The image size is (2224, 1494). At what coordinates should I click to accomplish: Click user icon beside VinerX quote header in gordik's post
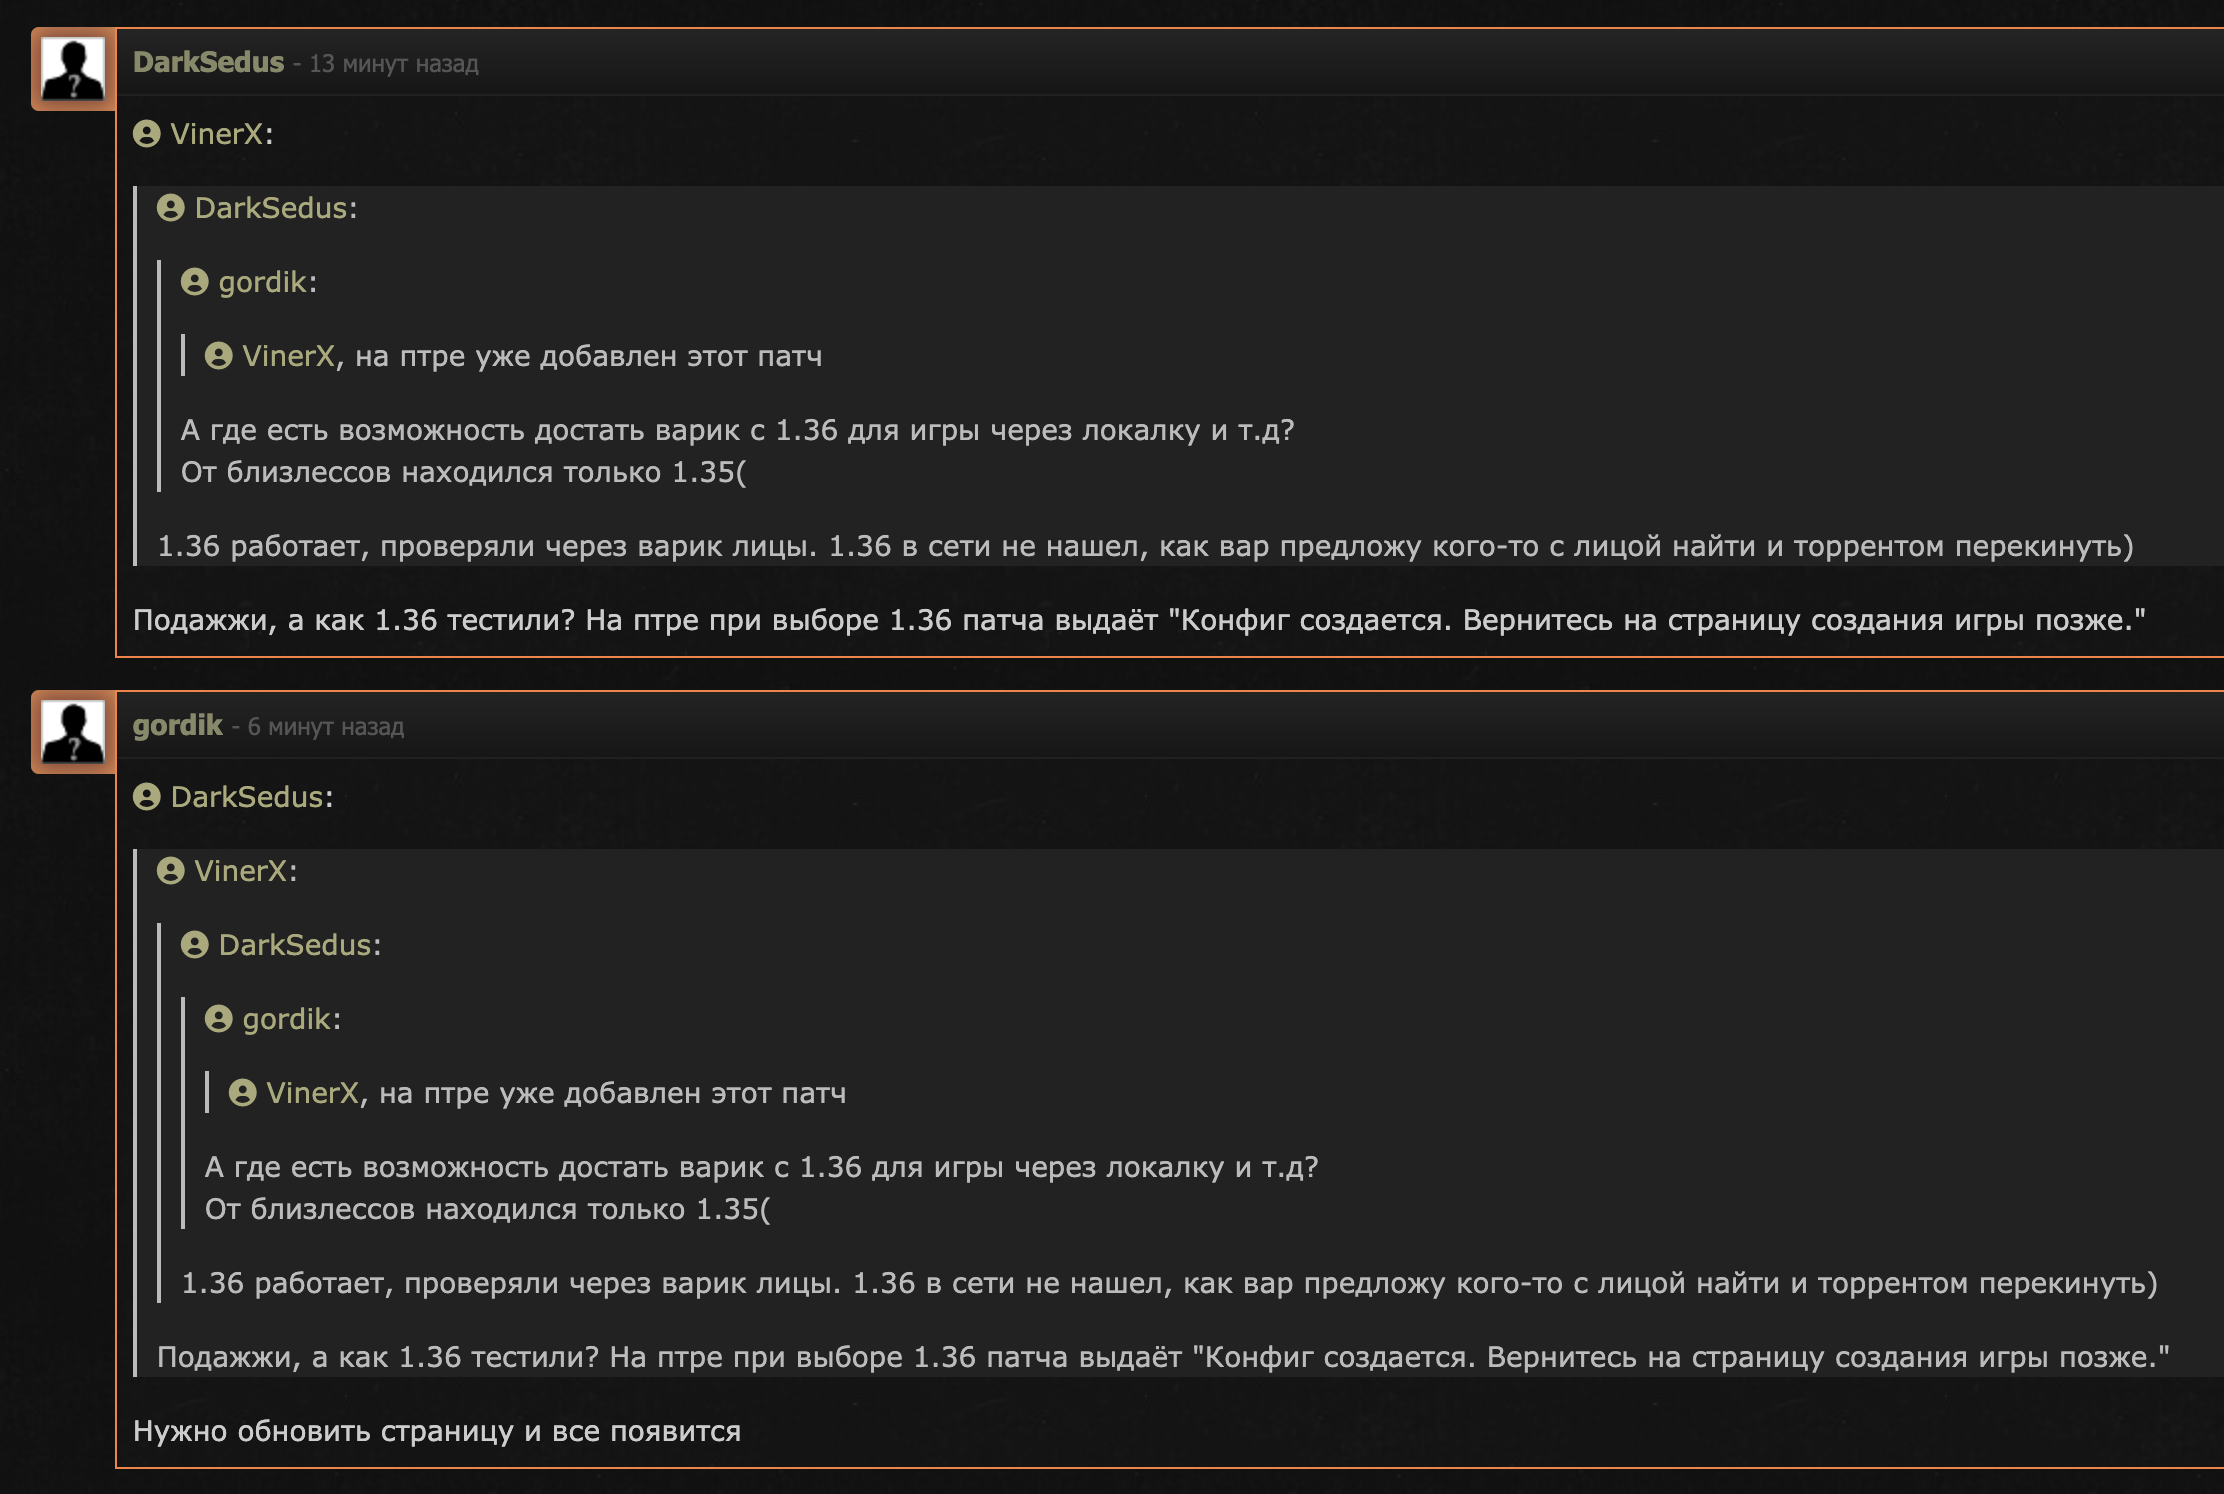[x=171, y=871]
